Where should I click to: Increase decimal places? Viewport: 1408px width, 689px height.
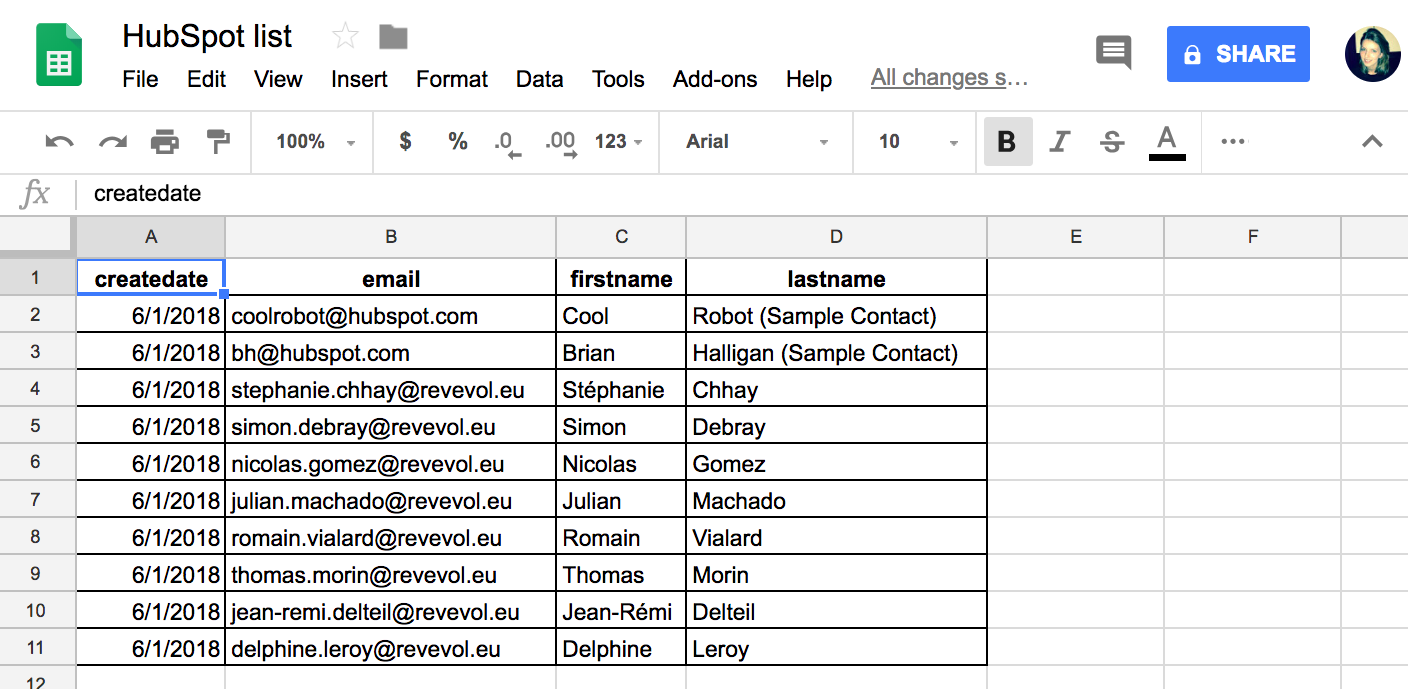pyautogui.click(x=561, y=143)
